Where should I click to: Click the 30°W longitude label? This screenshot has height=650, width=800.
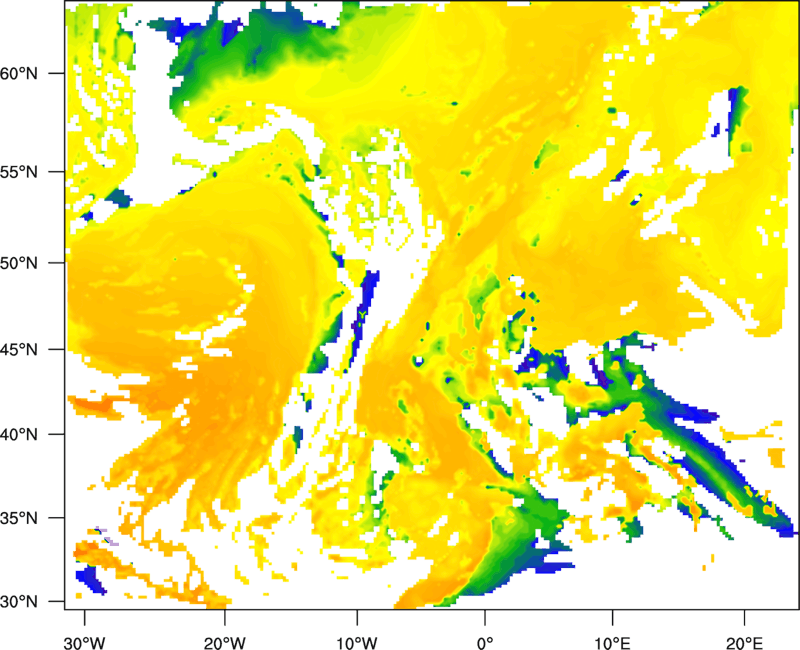(x=84, y=643)
